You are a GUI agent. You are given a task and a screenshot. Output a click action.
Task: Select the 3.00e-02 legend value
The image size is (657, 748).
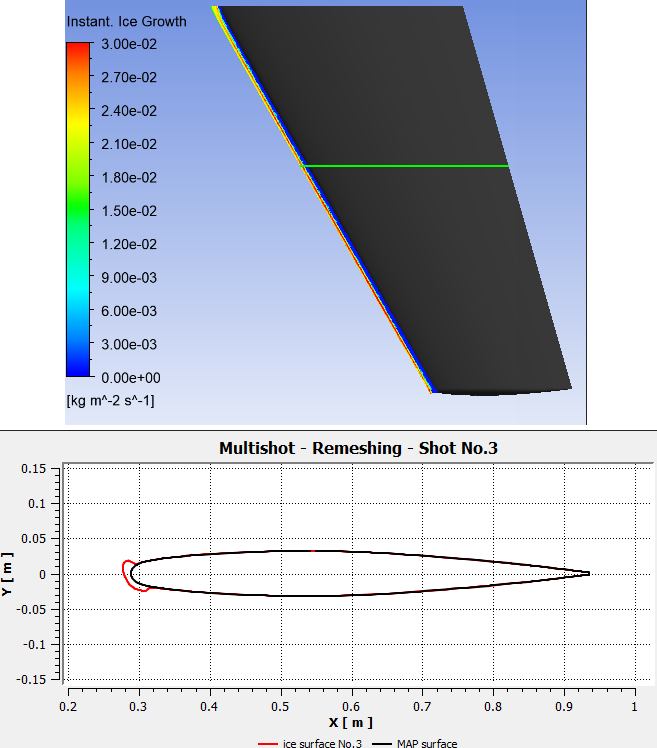click(129, 44)
